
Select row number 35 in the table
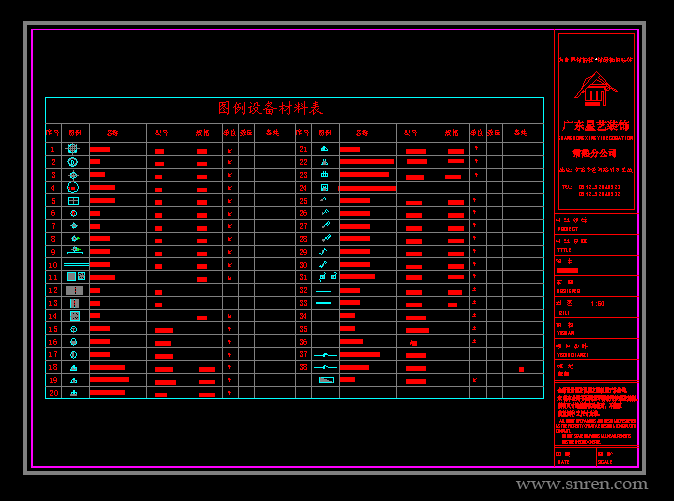pyautogui.click(x=303, y=329)
